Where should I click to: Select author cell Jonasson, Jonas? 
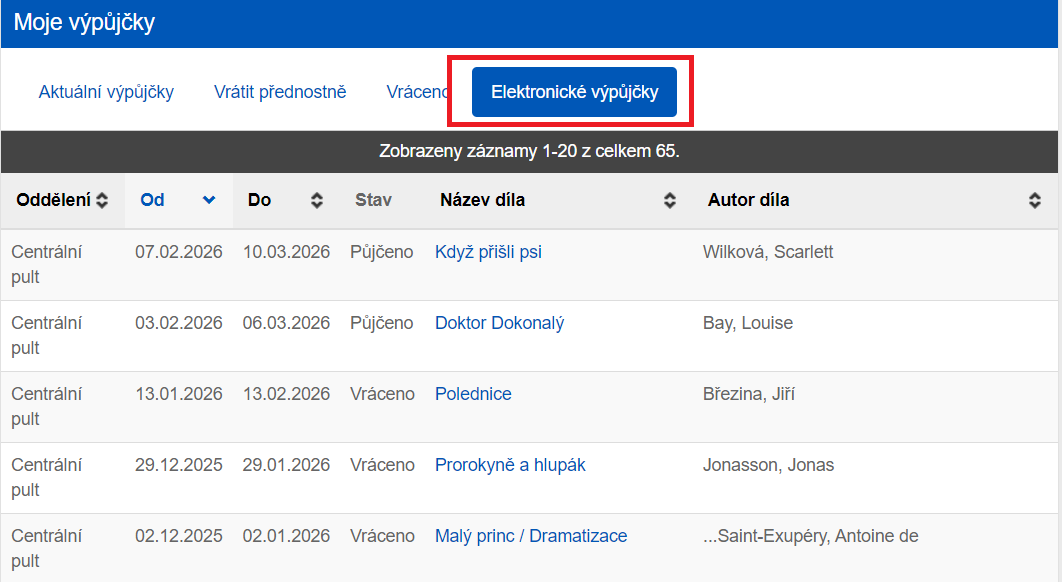(768, 465)
